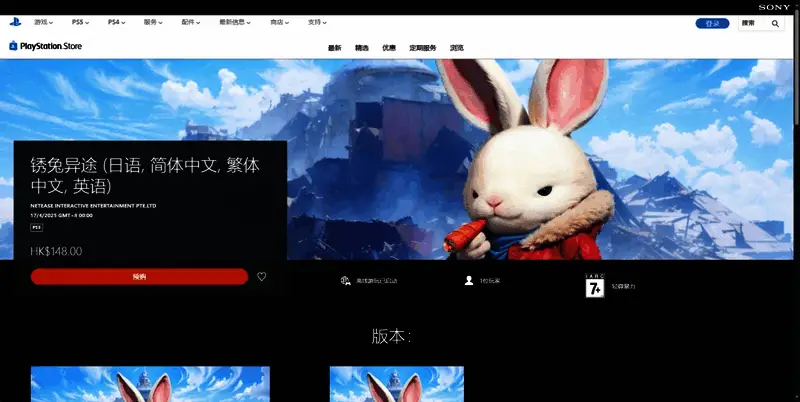Screen dimensions: 800x402
Task: Click the offline play globe icon
Action: [345, 281]
